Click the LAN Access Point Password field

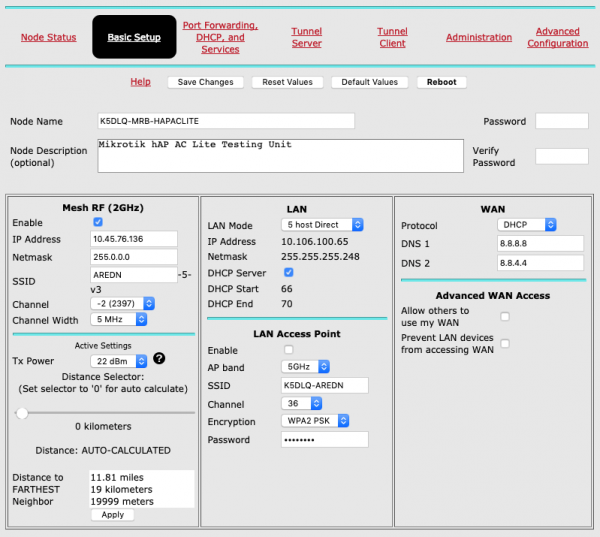point(325,439)
